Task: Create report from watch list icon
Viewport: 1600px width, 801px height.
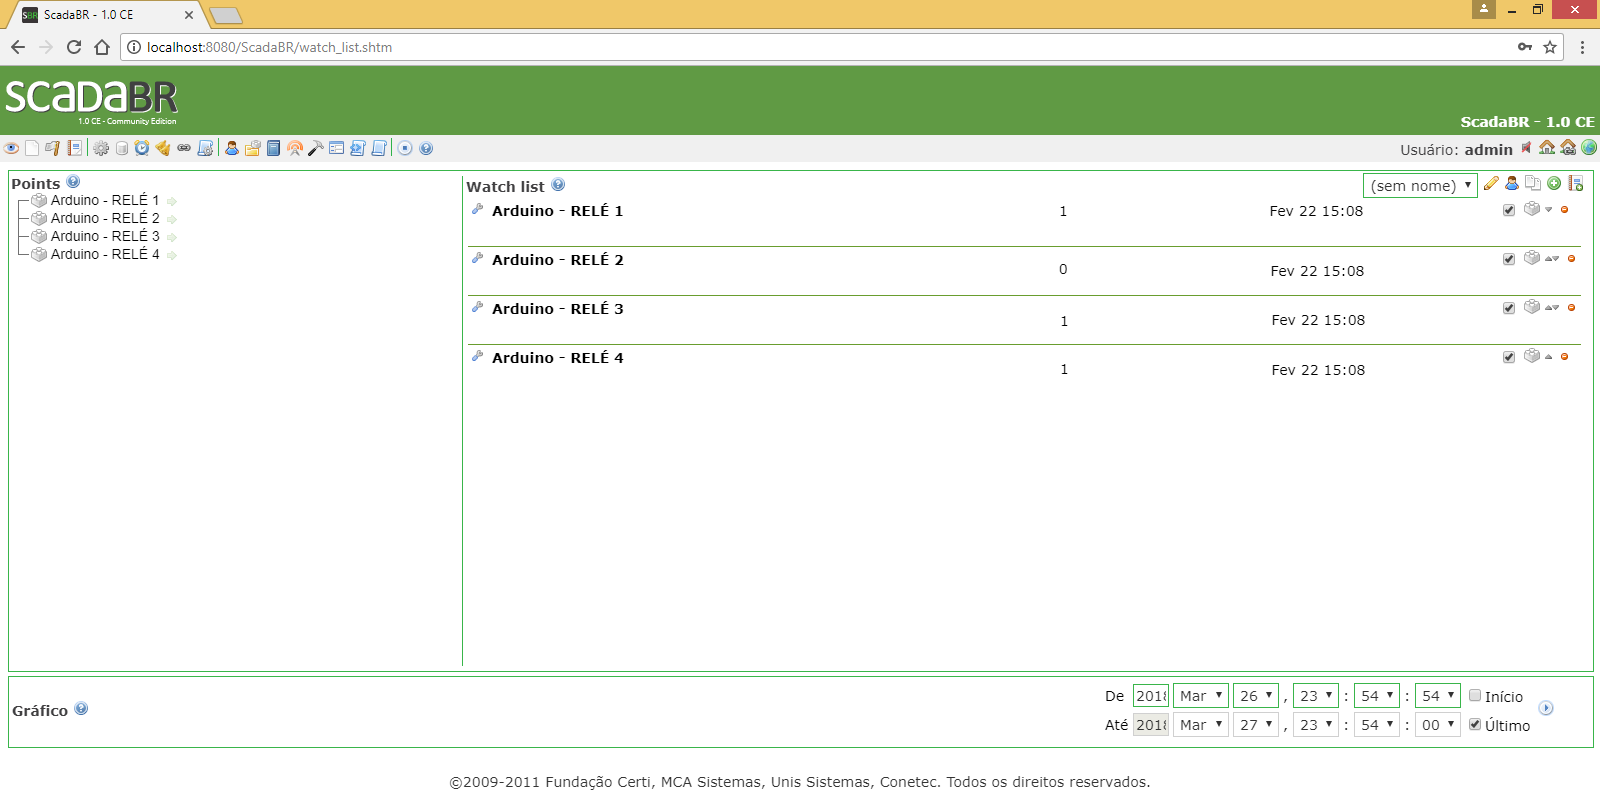Action: pyautogui.click(x=1576, y=183)
